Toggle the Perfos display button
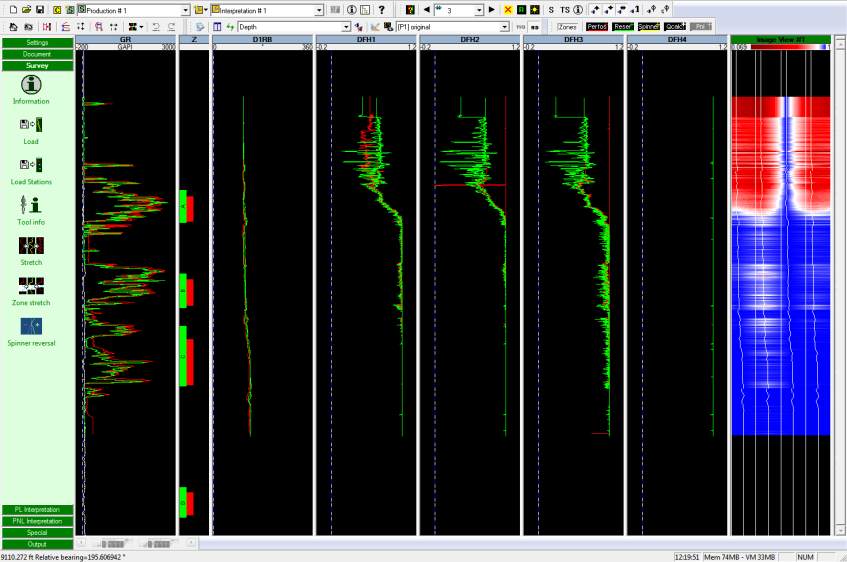Viewport: 847px width, 562px height. click(x=597, y=26)
